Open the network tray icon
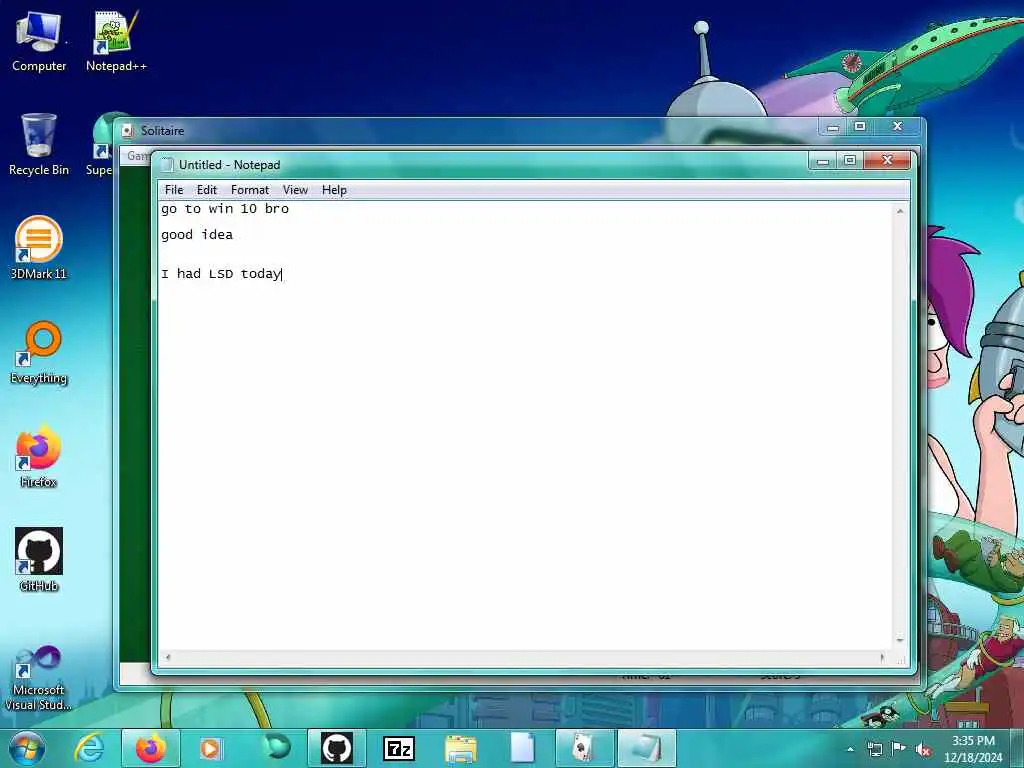This screenshot has width=1024, height=768. pos(874,749)
